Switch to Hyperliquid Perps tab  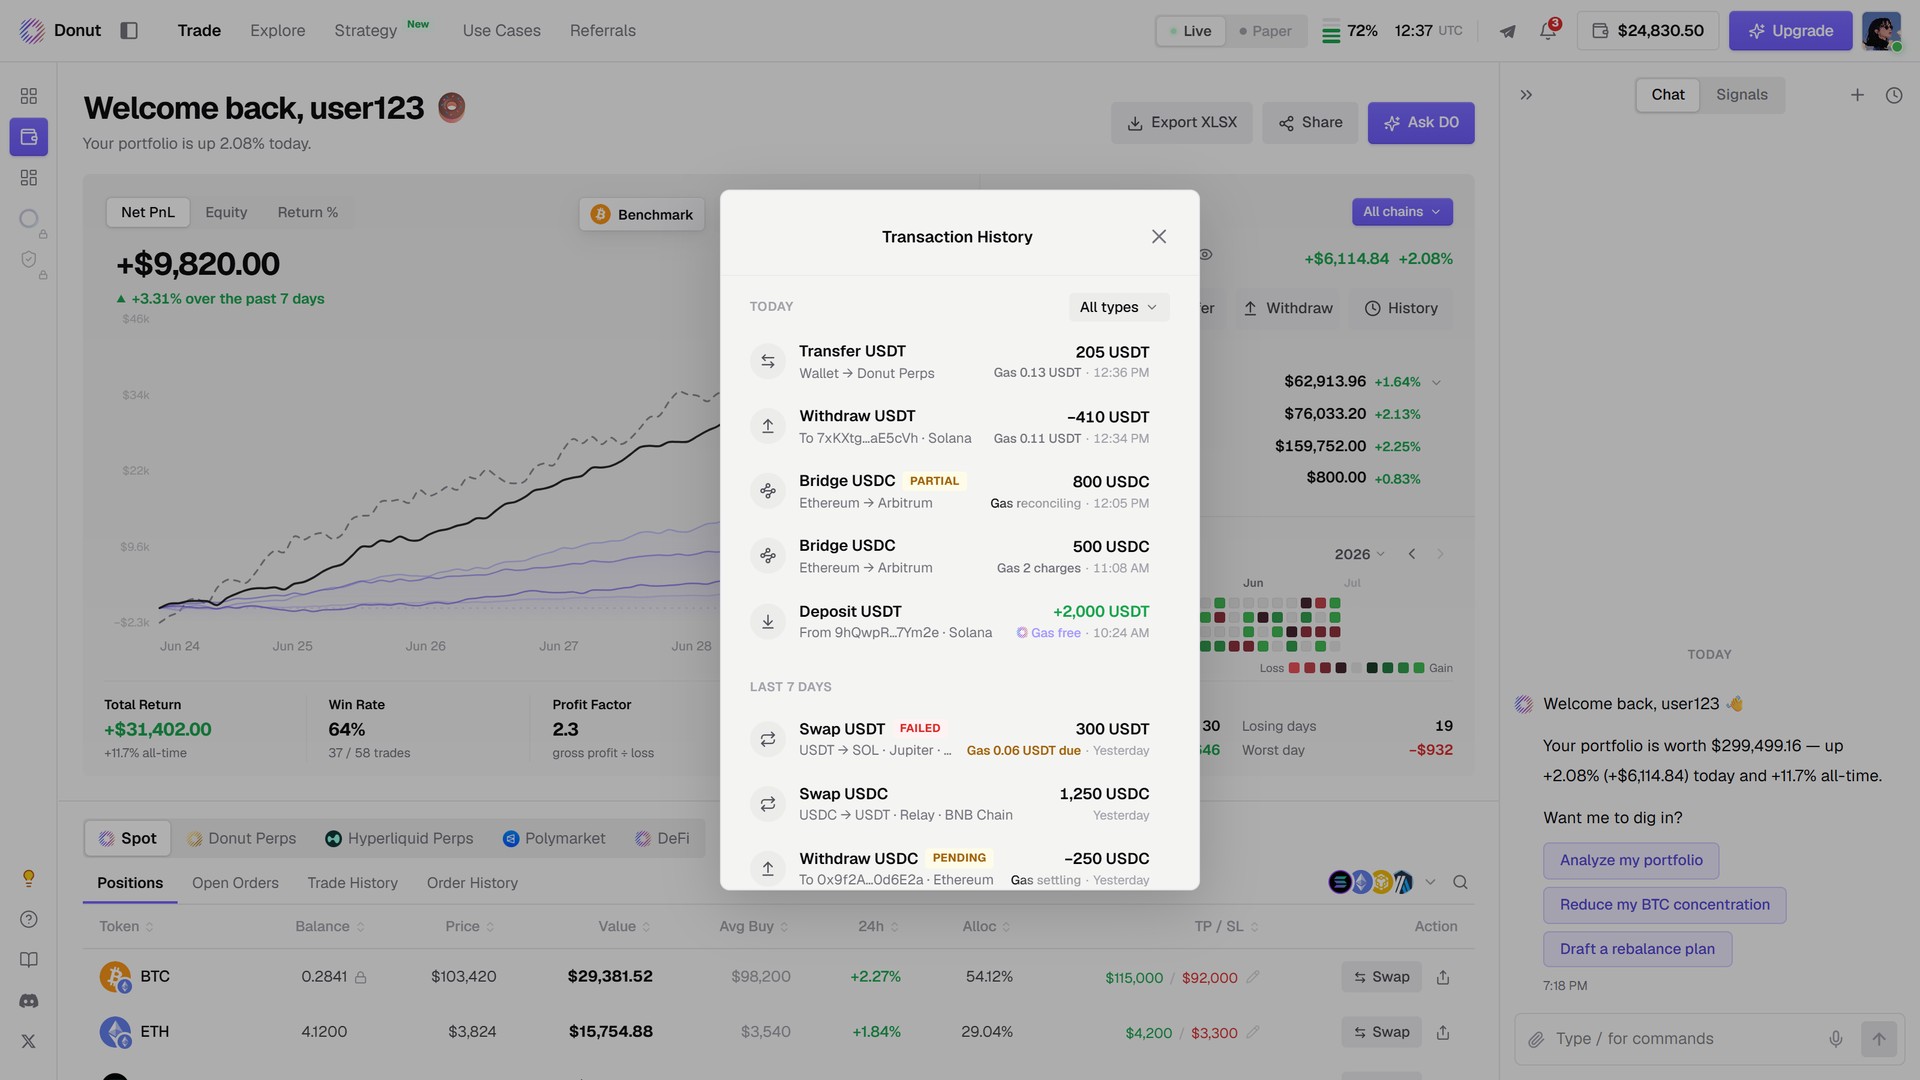click(x=399, y=838)
